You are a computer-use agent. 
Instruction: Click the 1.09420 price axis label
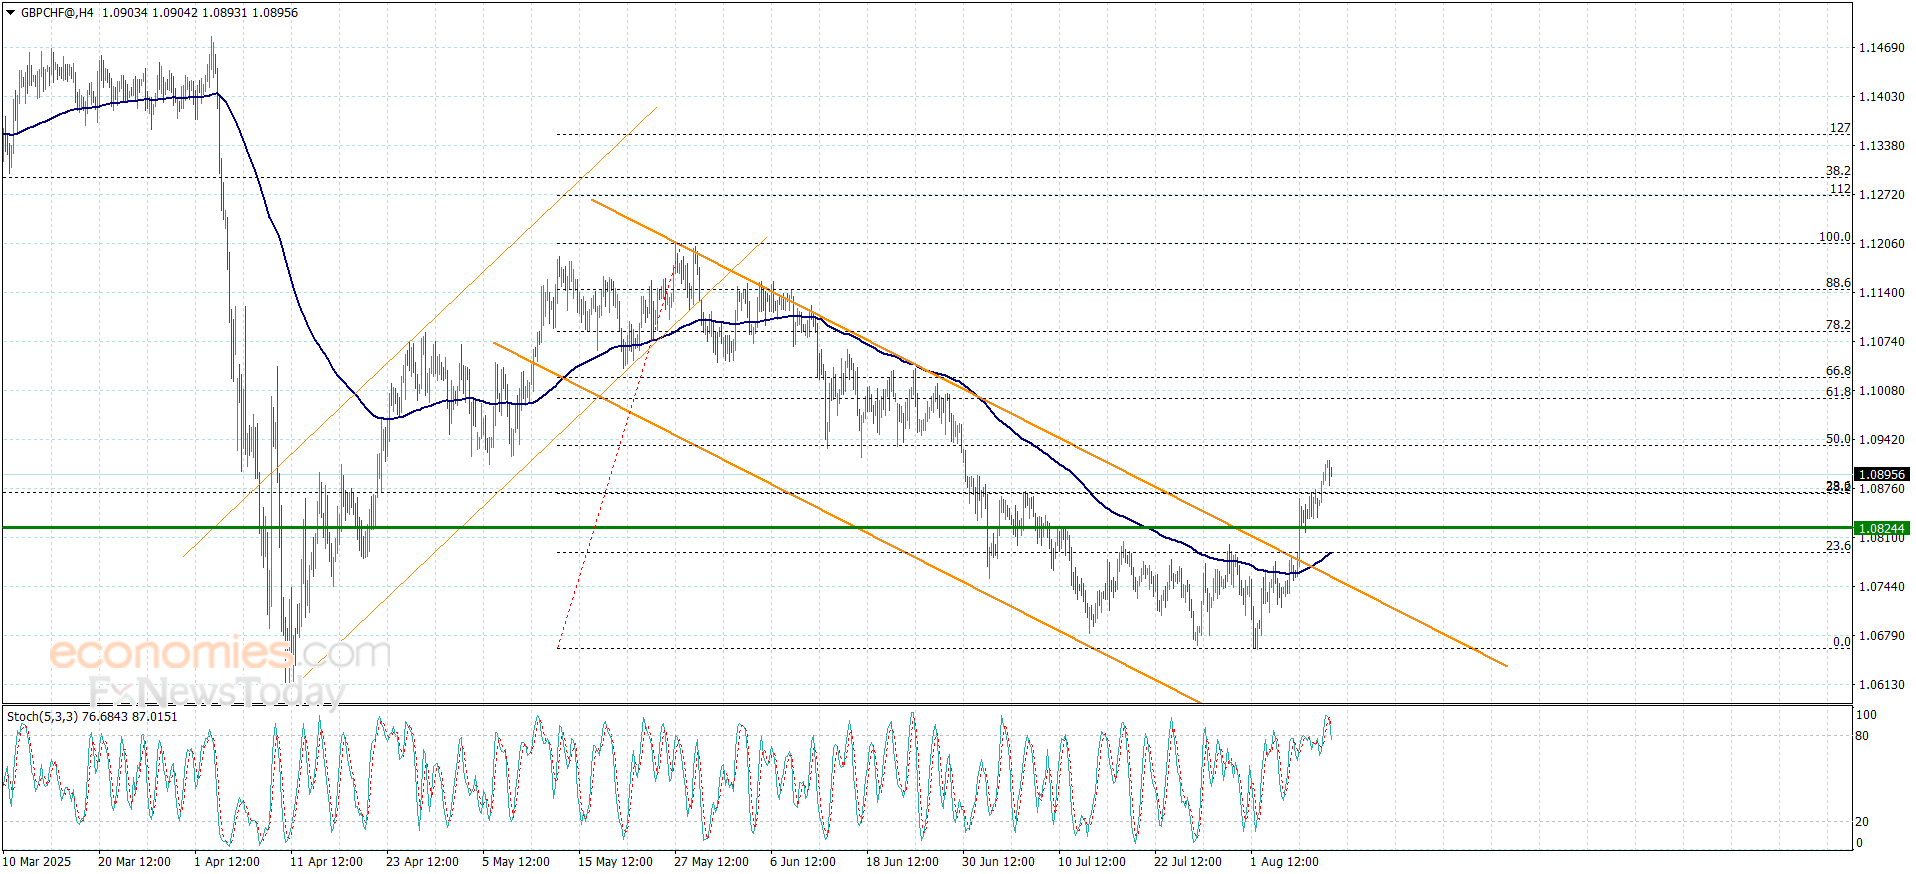click(1881, 440)
